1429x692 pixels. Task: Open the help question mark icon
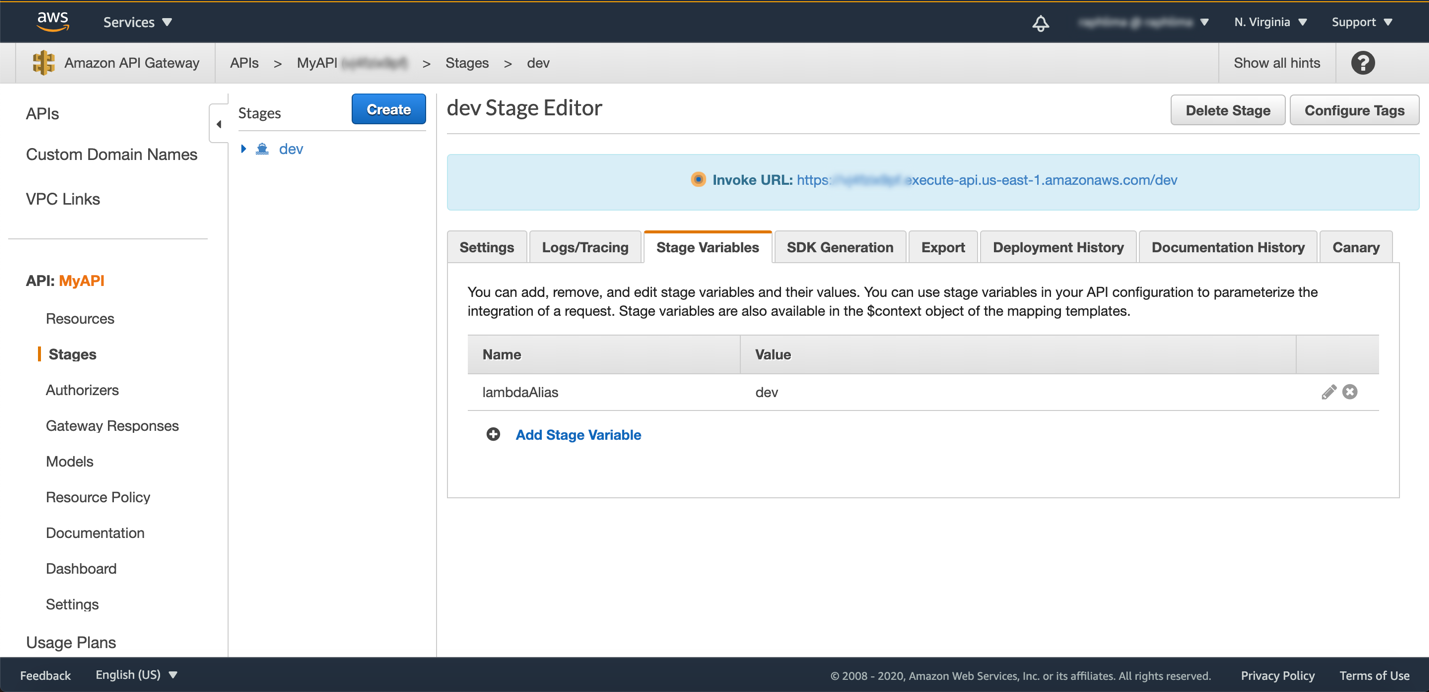(1362, 63)
